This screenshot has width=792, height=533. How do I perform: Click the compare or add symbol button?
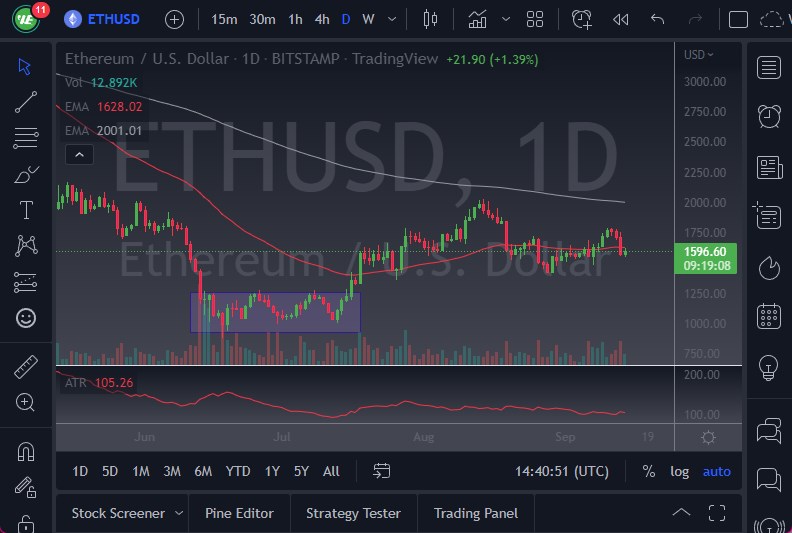tap(174, 20)
